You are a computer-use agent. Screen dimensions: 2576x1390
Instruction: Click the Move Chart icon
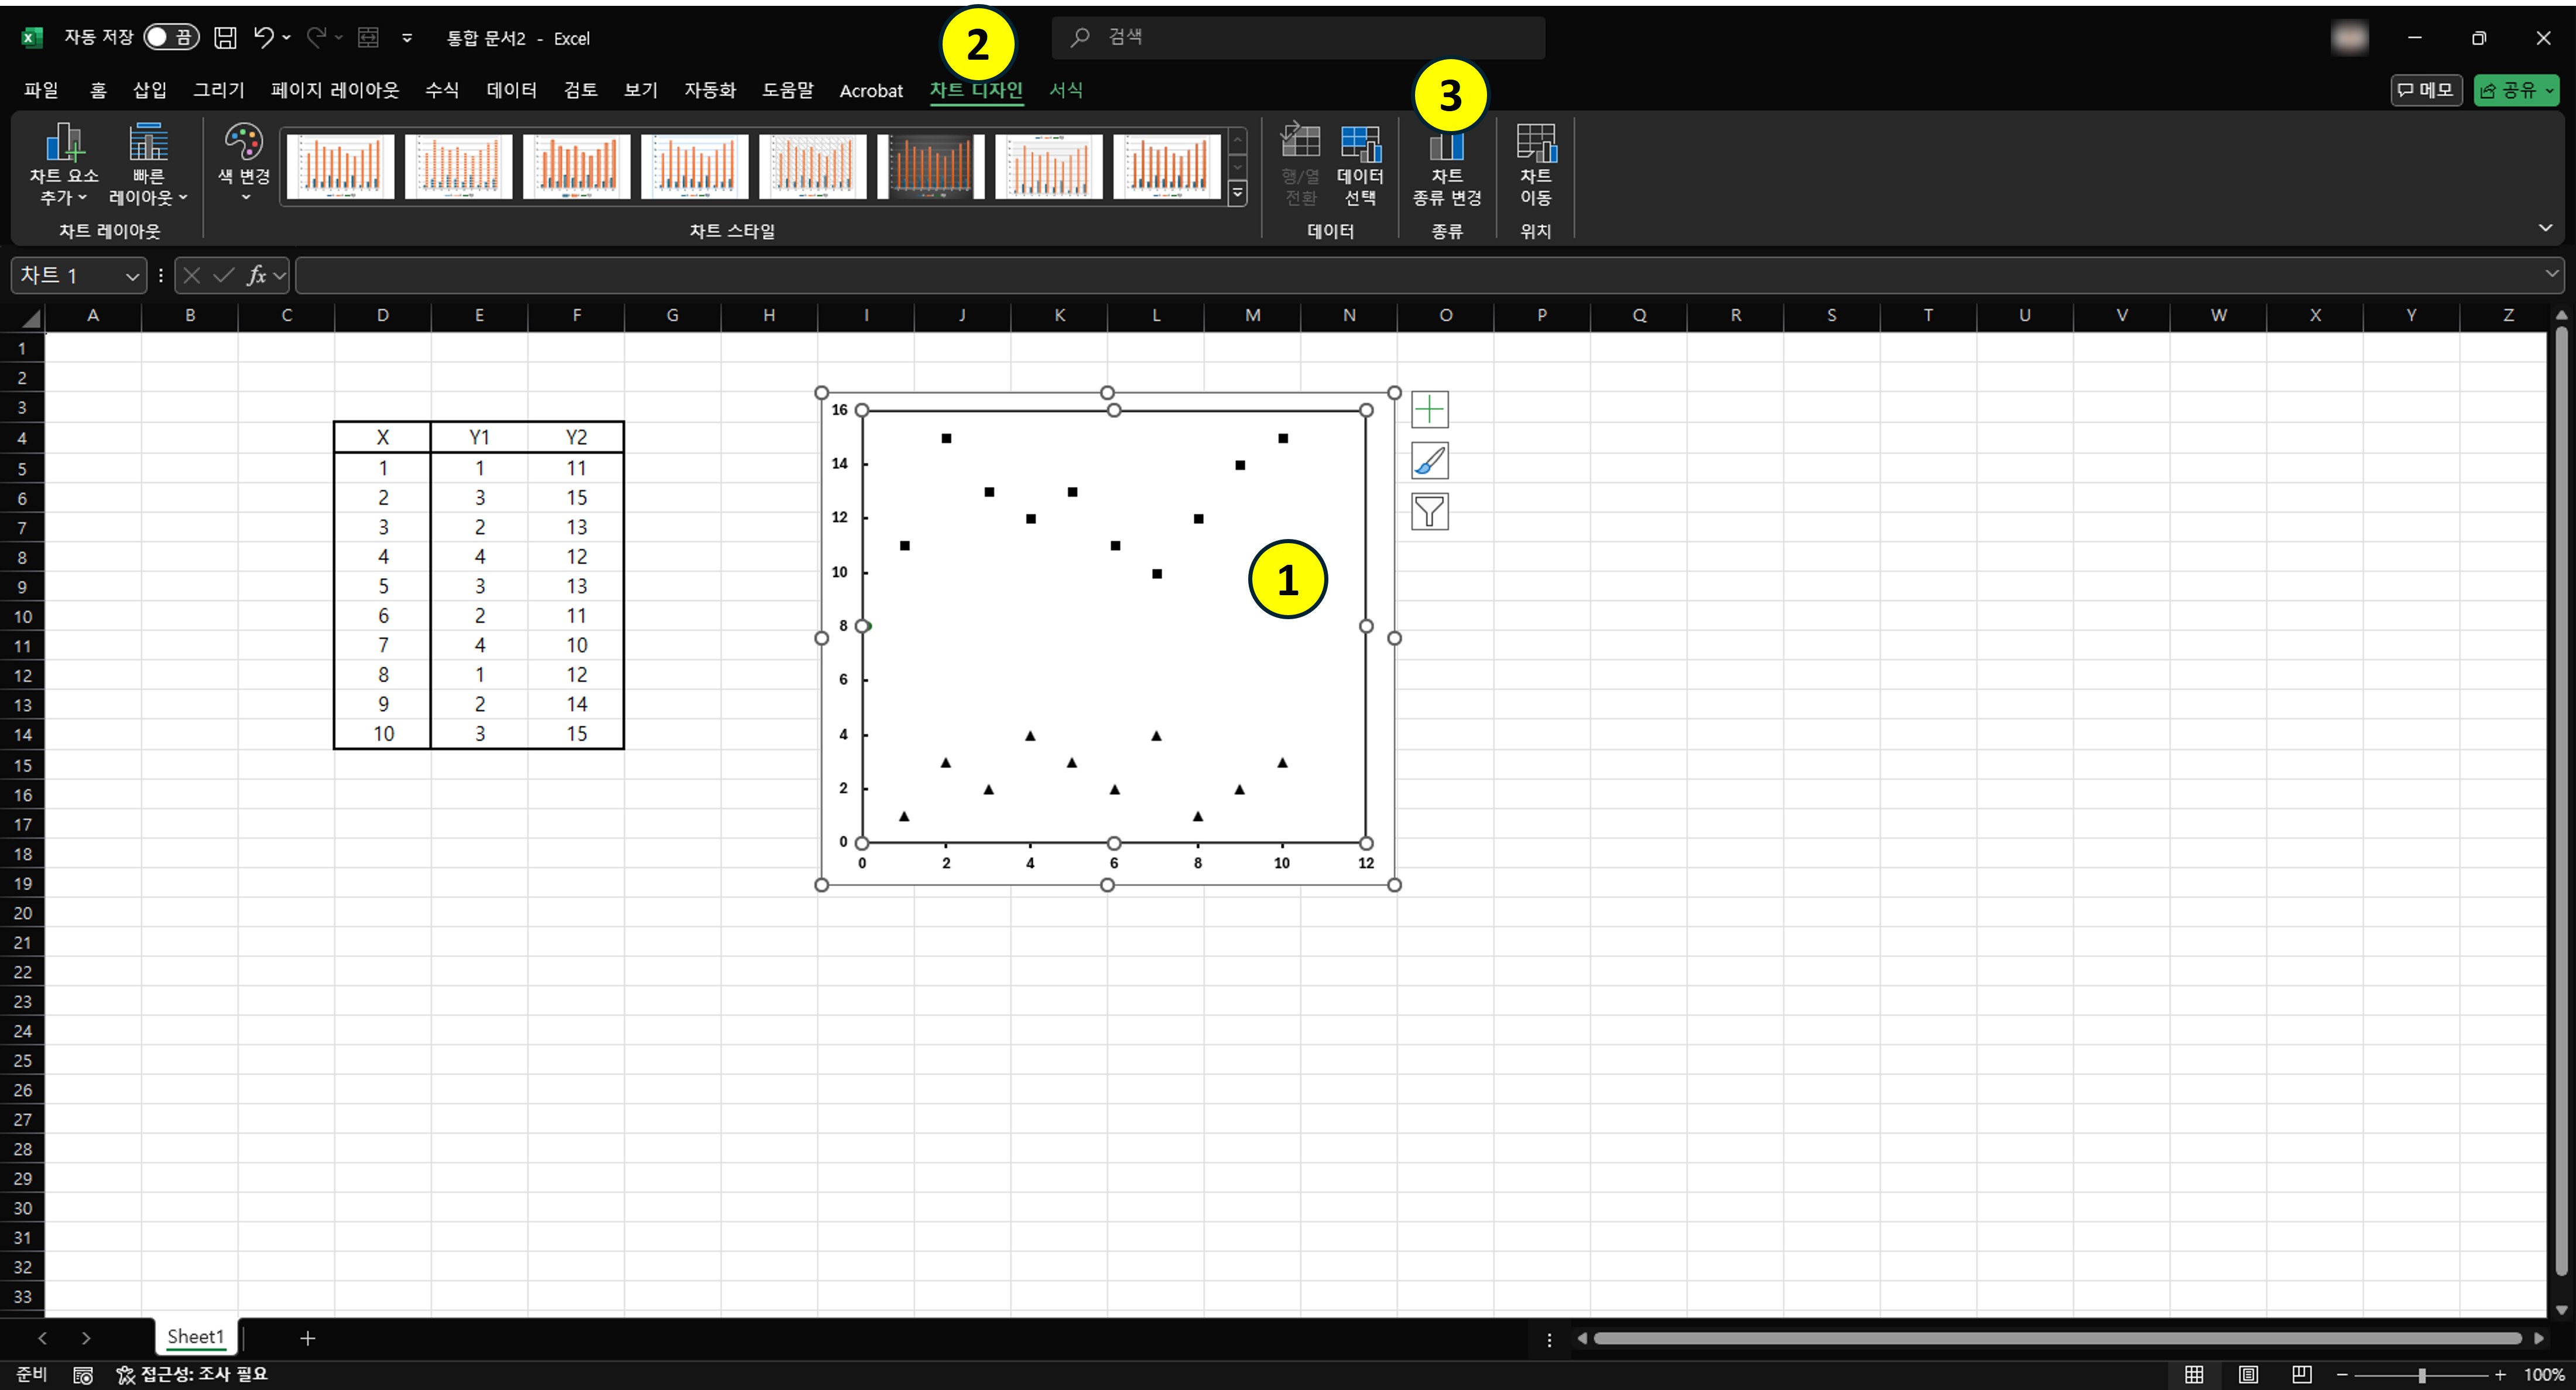pyautogui.click(x=1535, y=144)
